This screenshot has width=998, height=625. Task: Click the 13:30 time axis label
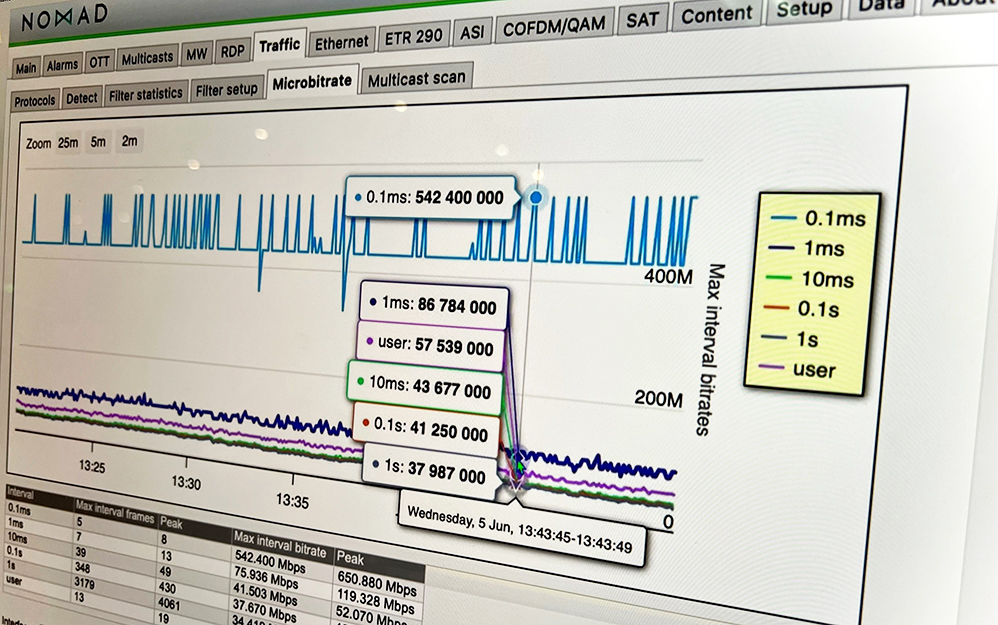tap(186, 482)
